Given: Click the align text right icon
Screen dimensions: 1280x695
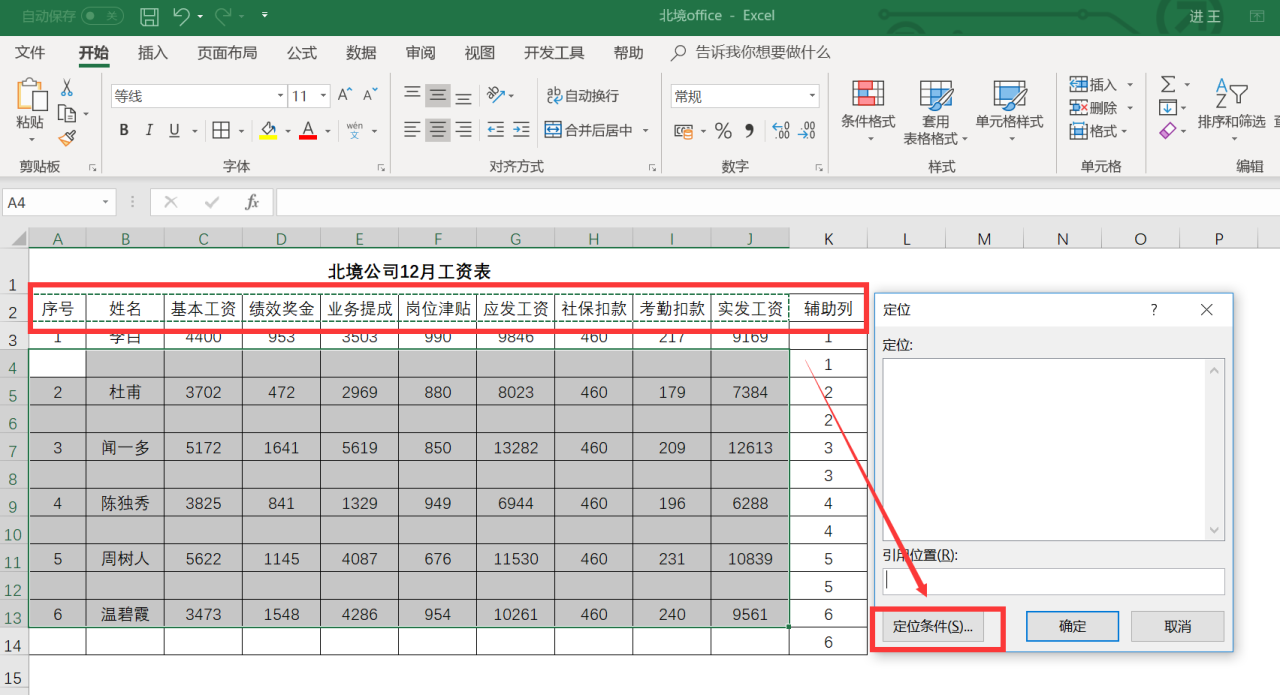Looking at the screenshot, I should 463,130.
